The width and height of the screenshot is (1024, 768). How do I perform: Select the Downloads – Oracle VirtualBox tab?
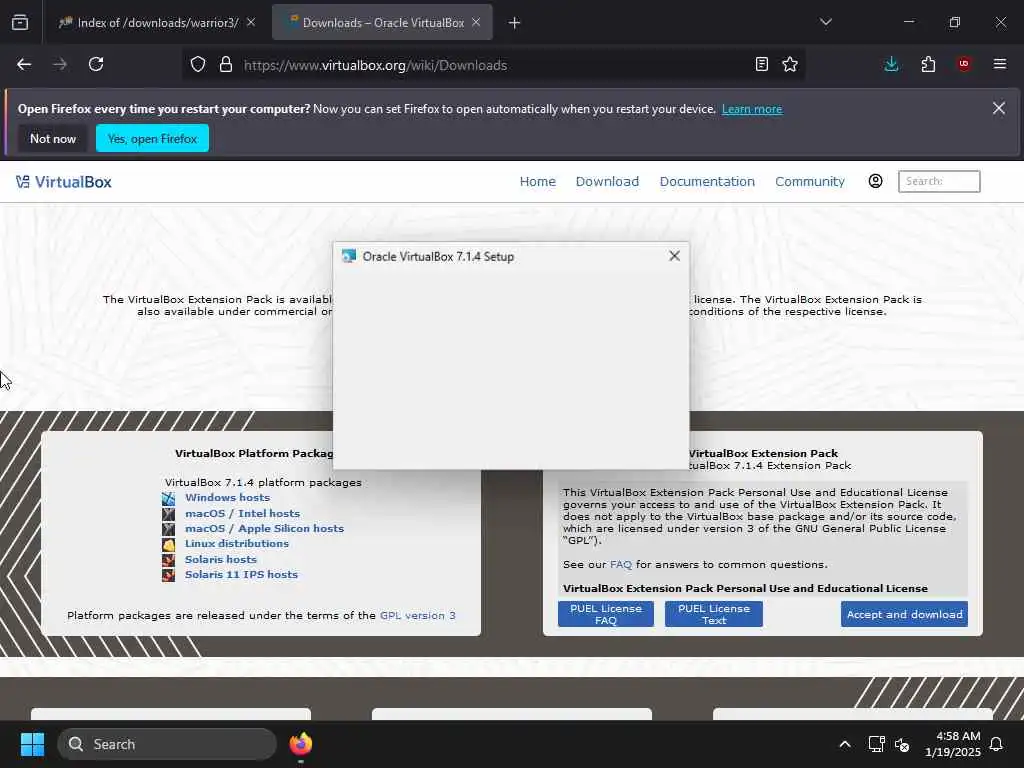[x=382, y=22]
